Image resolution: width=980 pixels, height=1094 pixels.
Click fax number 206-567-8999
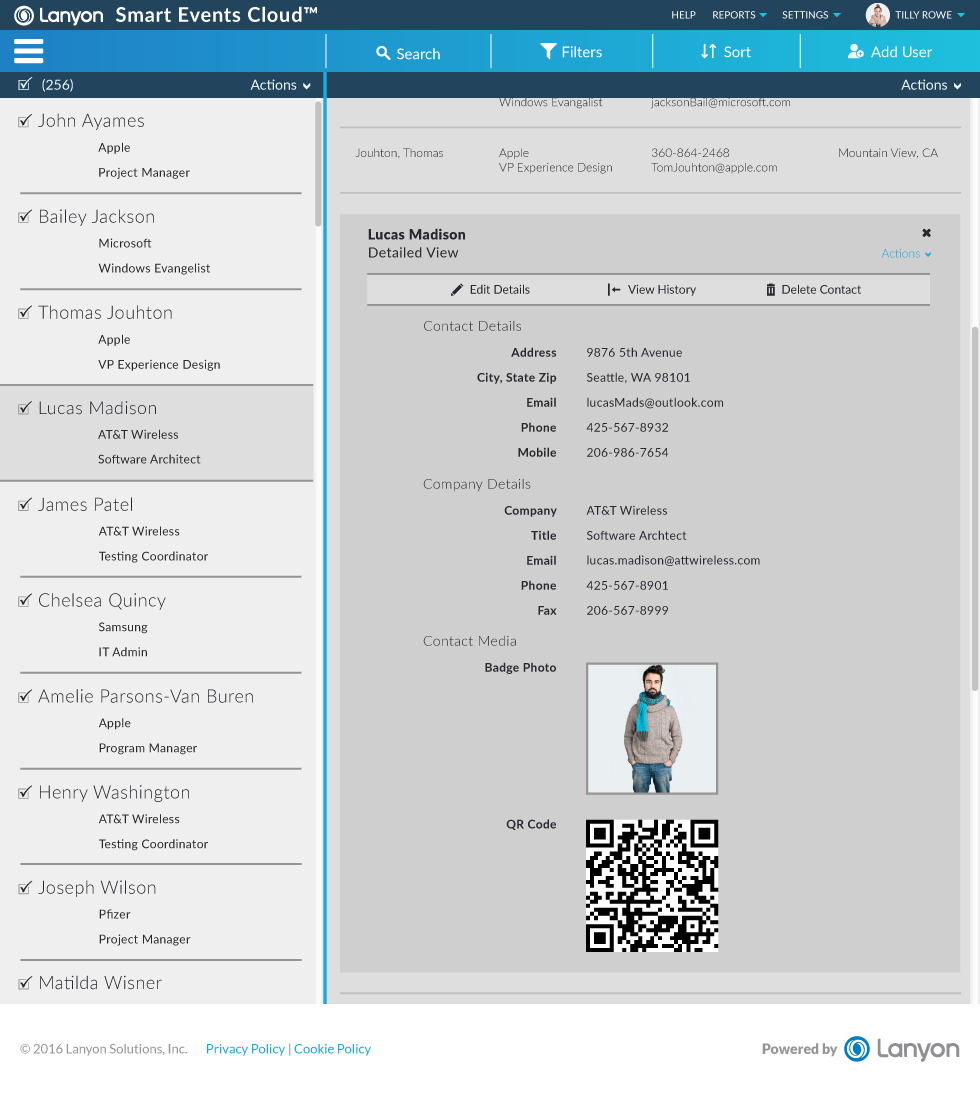[626, 610]
